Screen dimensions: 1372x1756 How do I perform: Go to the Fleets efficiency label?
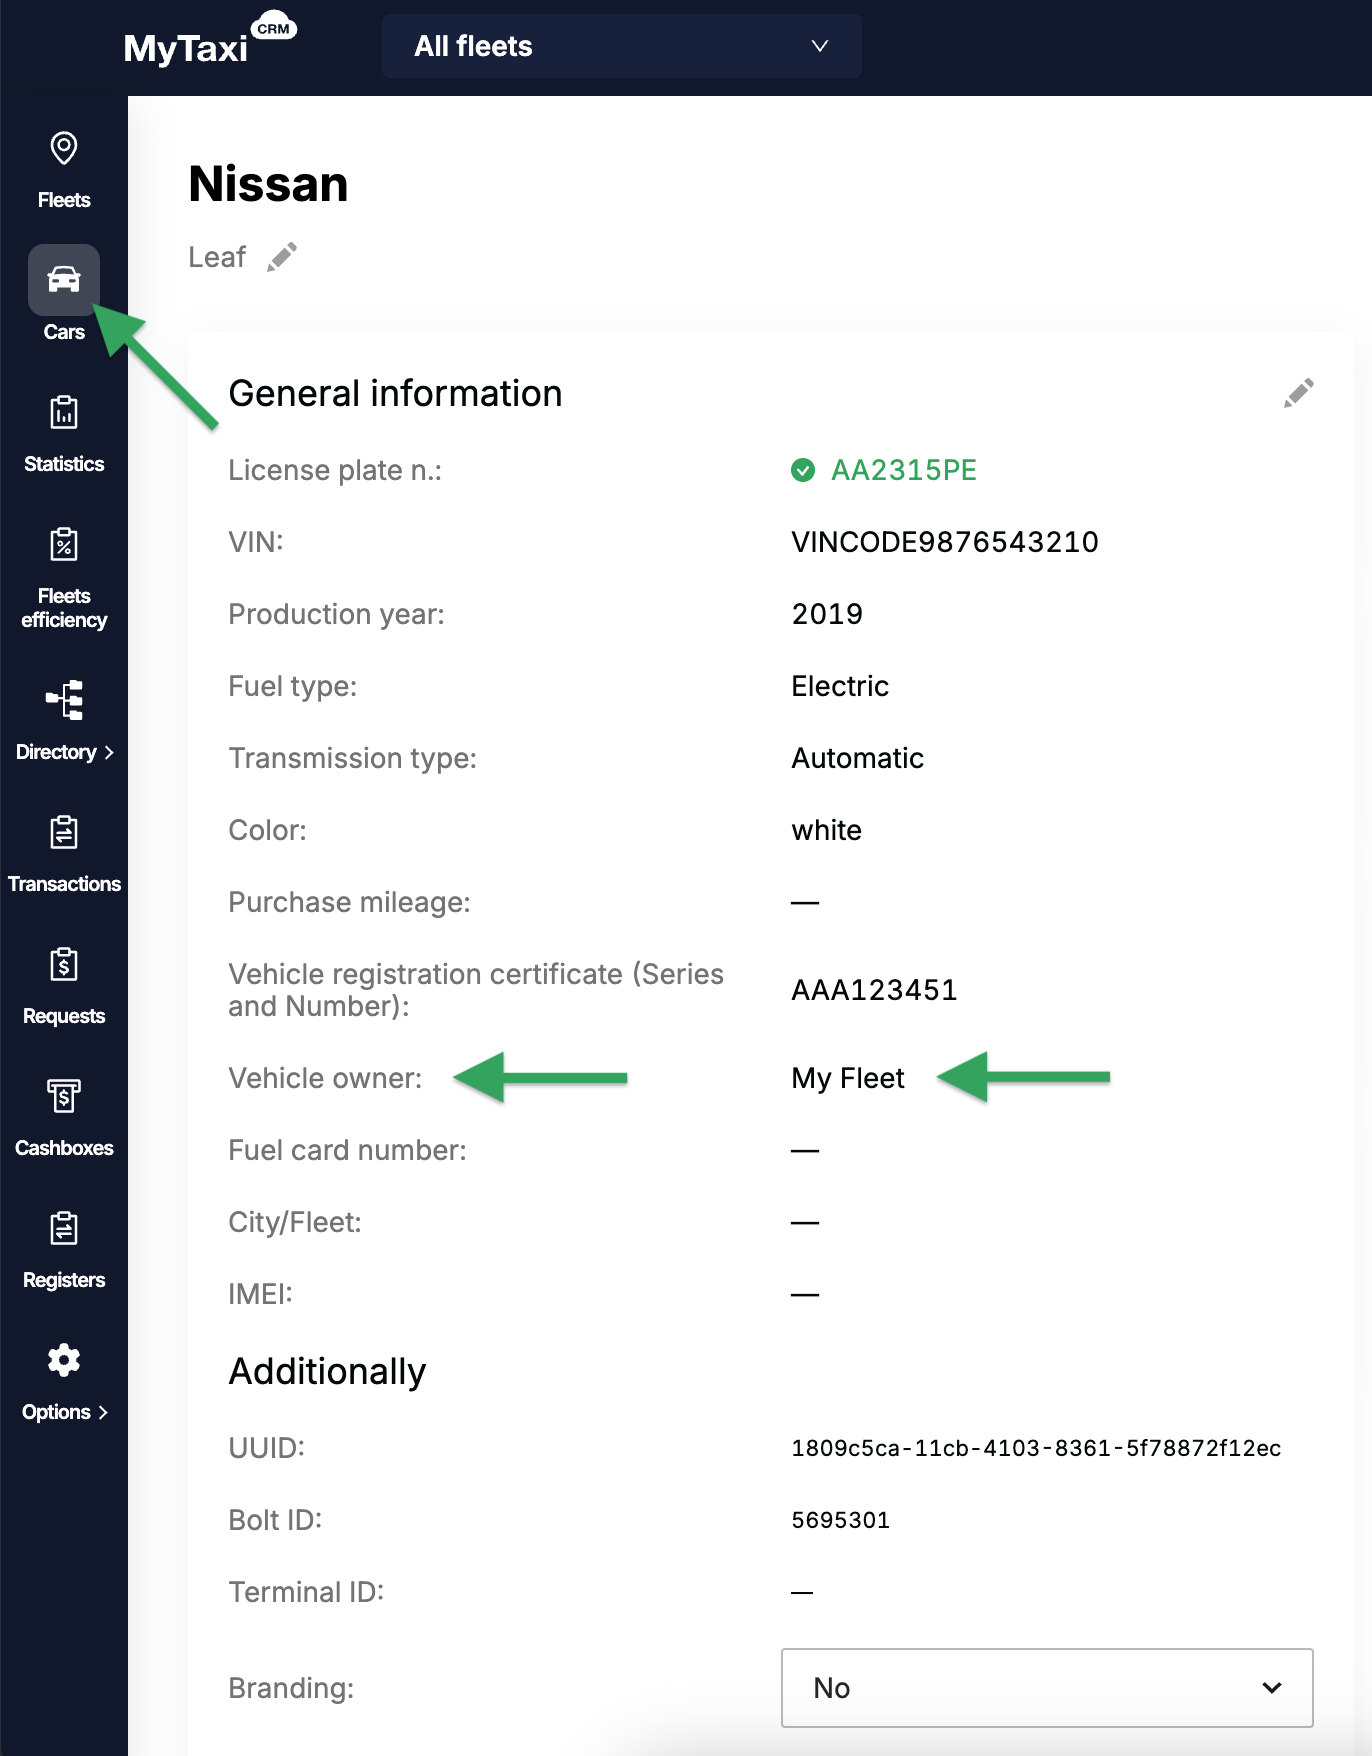click(64, 608)
